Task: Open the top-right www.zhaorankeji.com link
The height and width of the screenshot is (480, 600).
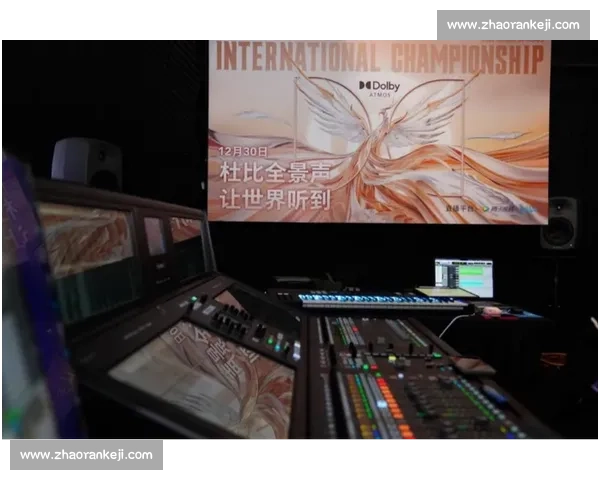Action: 512,24
